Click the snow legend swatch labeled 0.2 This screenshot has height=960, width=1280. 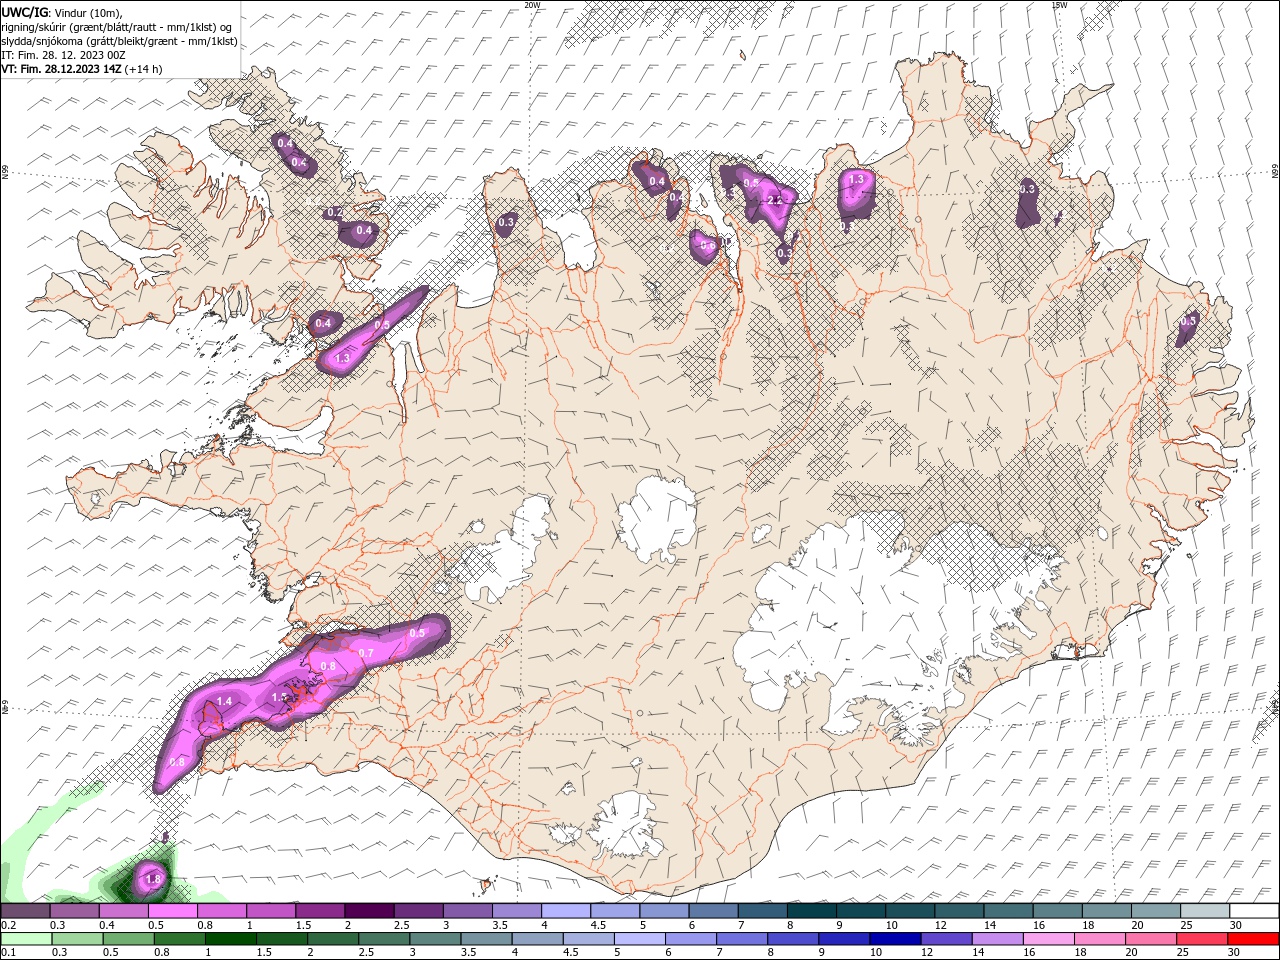coord(25,911)
